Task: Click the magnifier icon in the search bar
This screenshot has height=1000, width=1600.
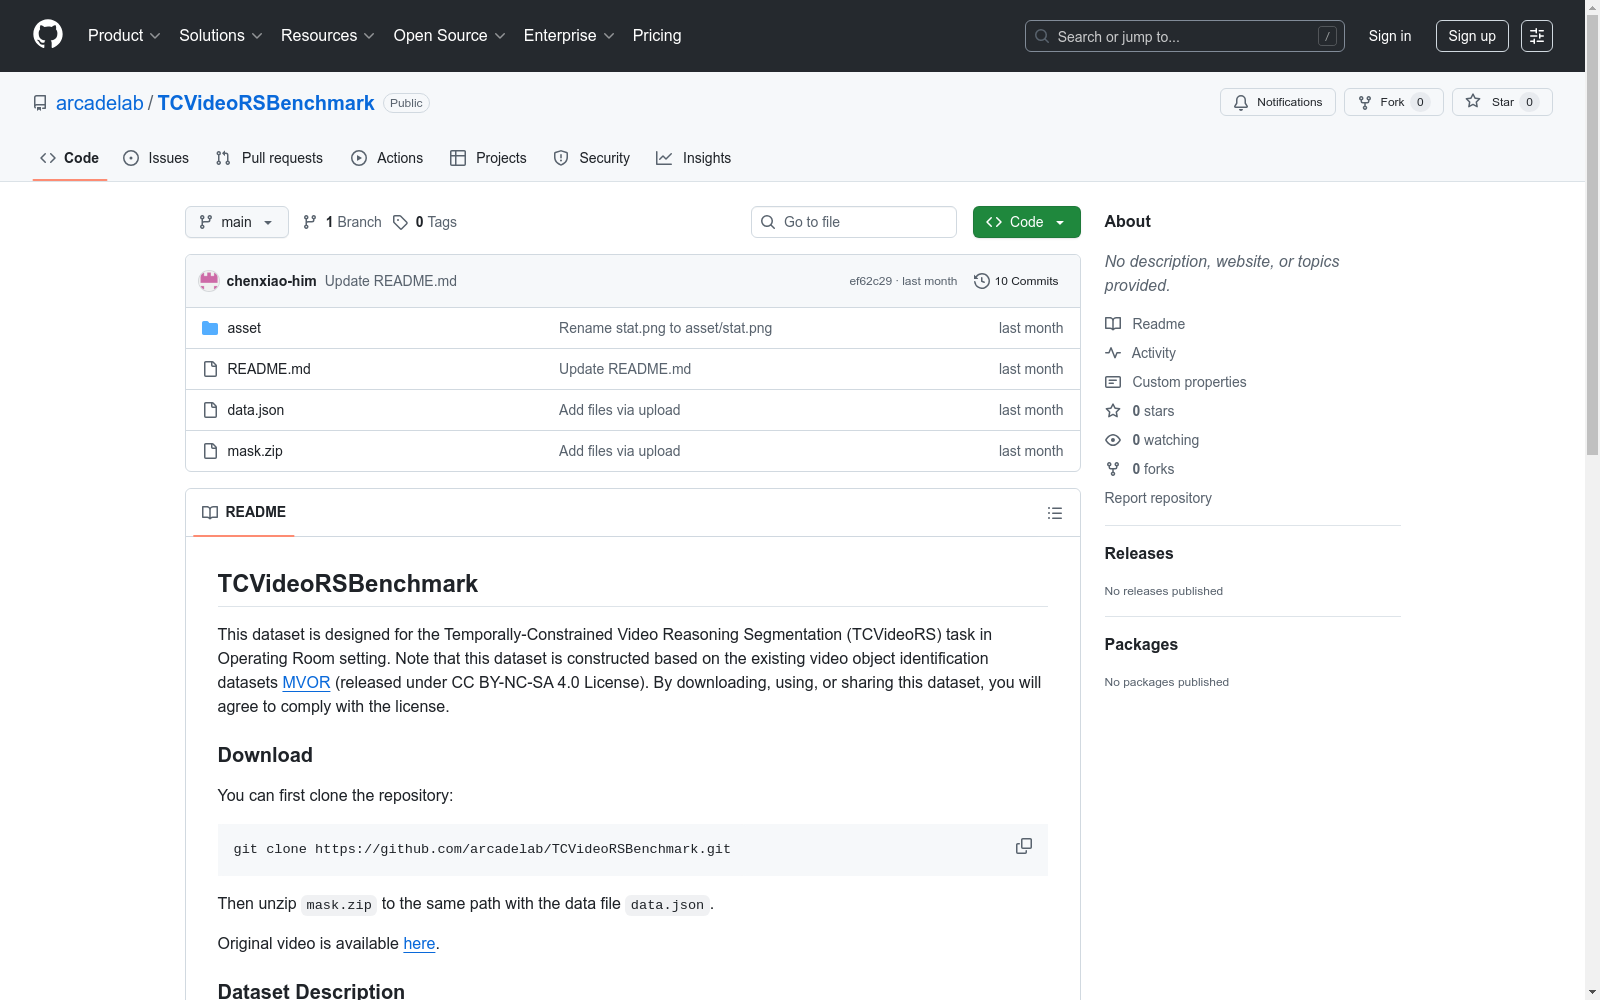Action: coord(1042,36)
